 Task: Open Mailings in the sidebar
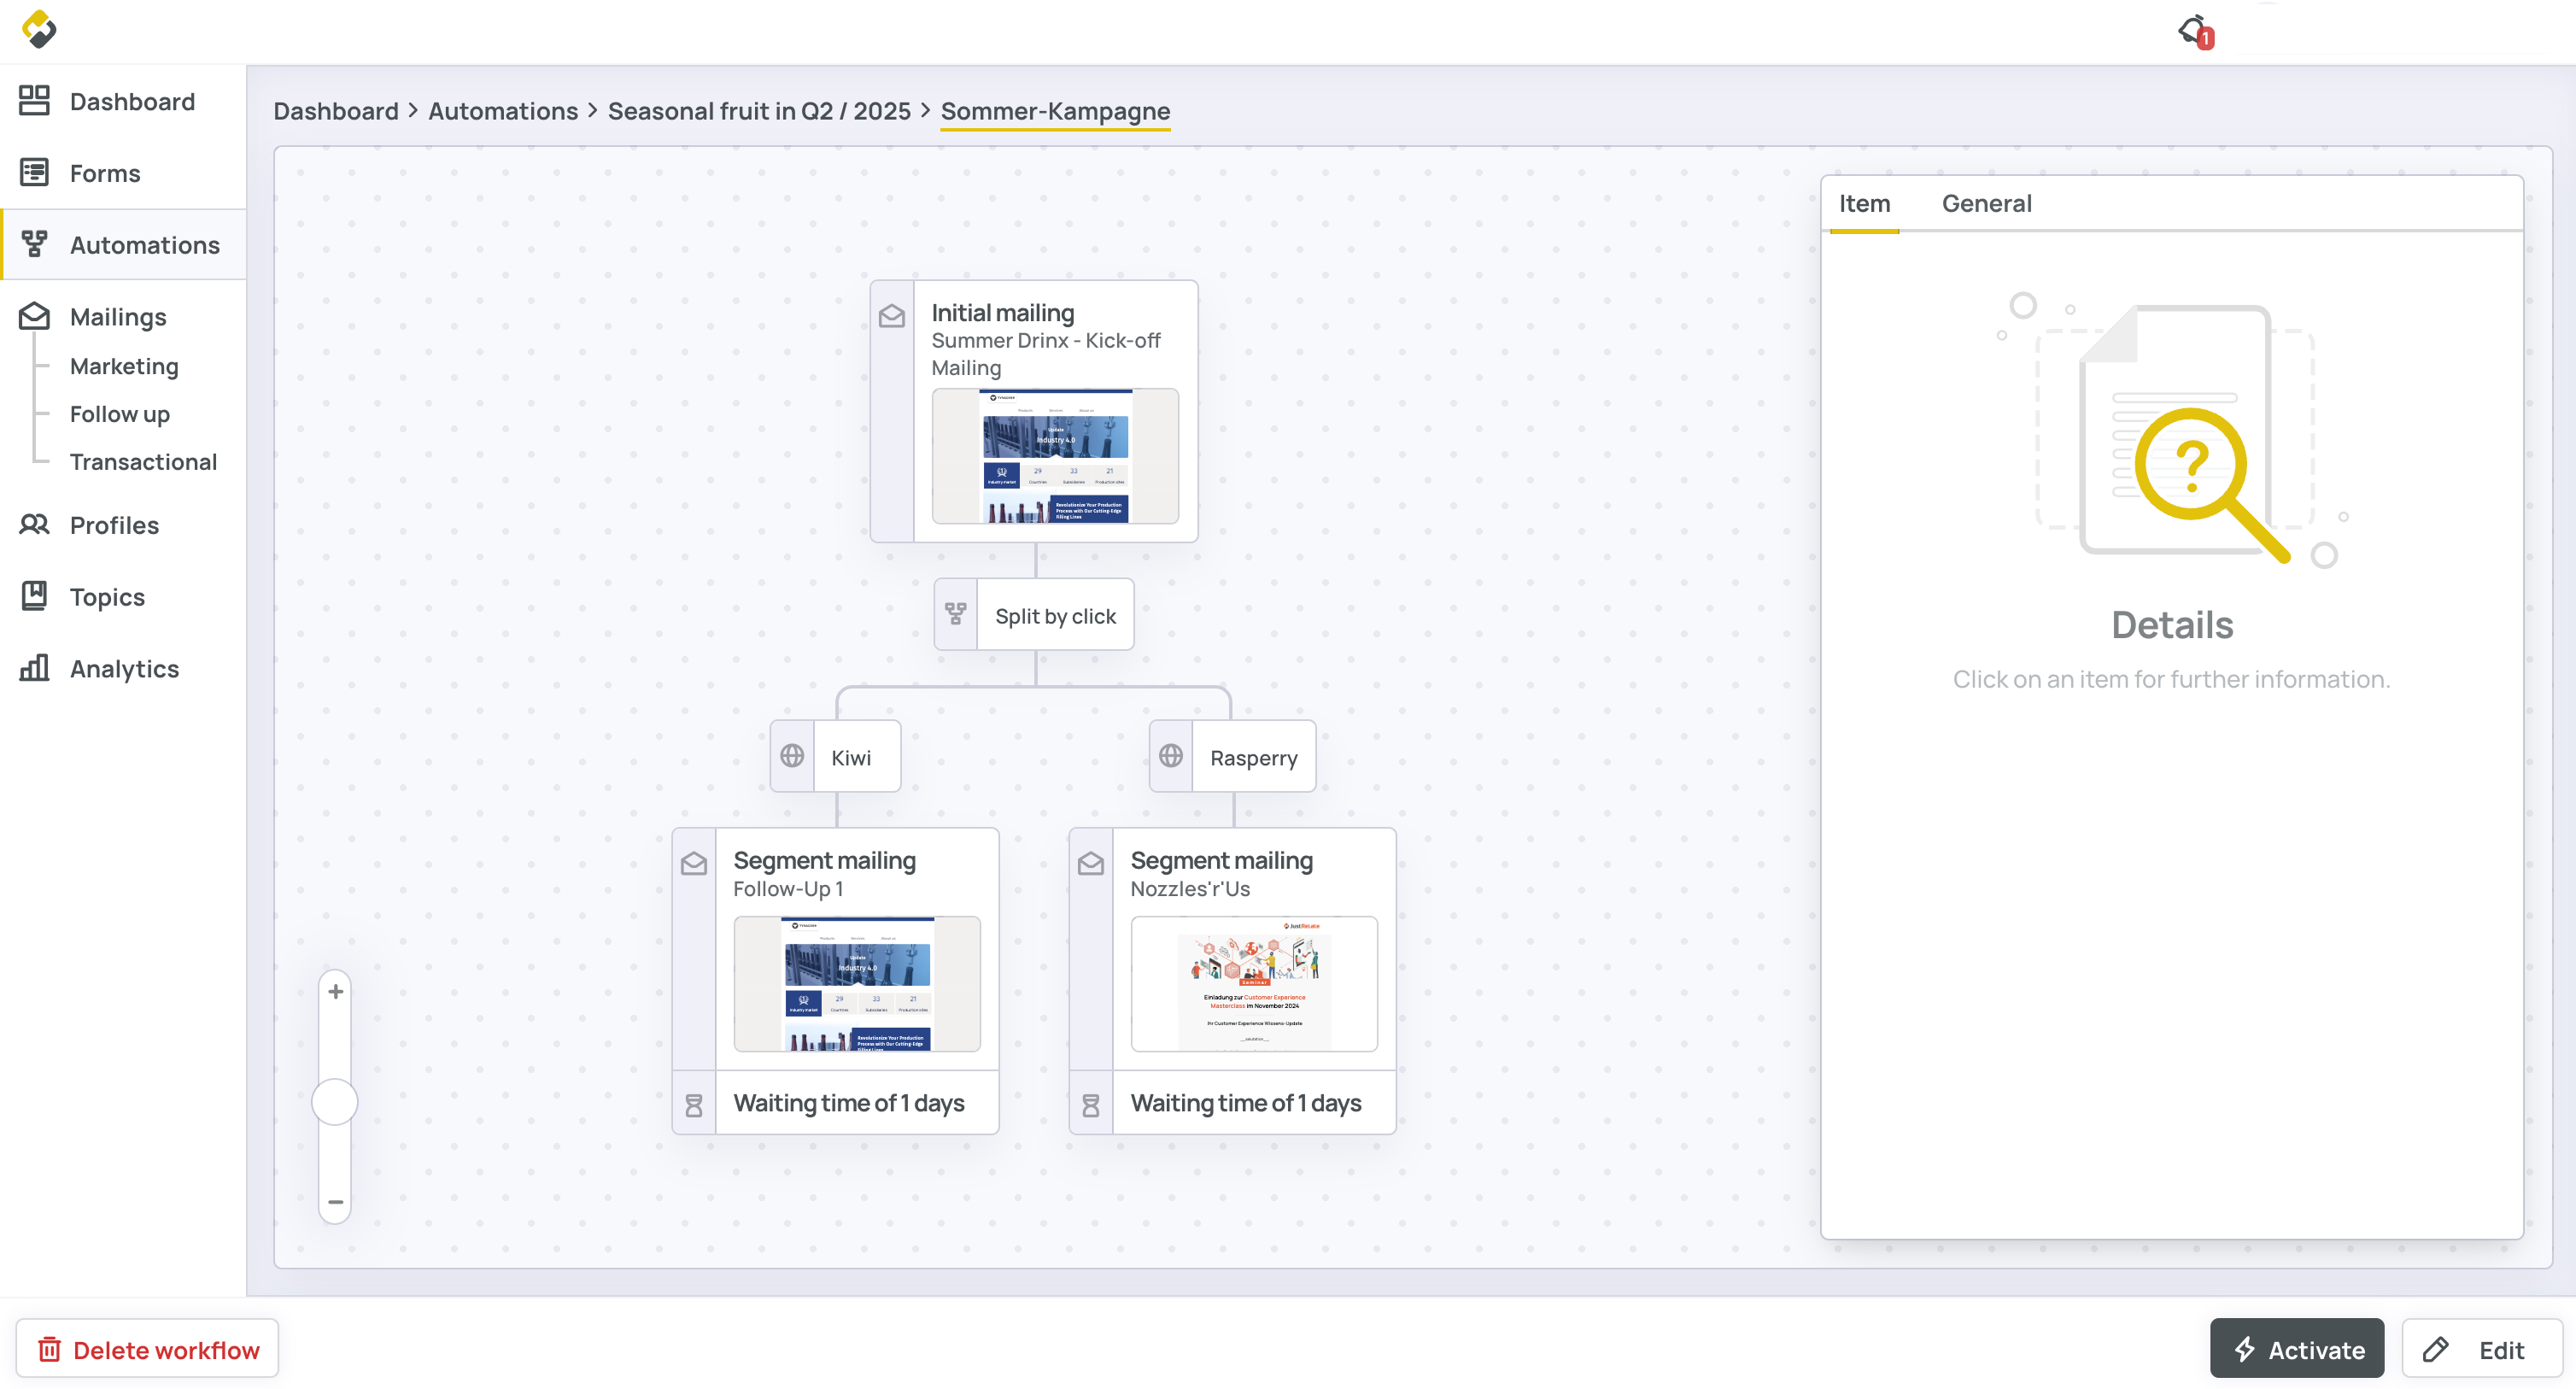[x=118, y=317]
